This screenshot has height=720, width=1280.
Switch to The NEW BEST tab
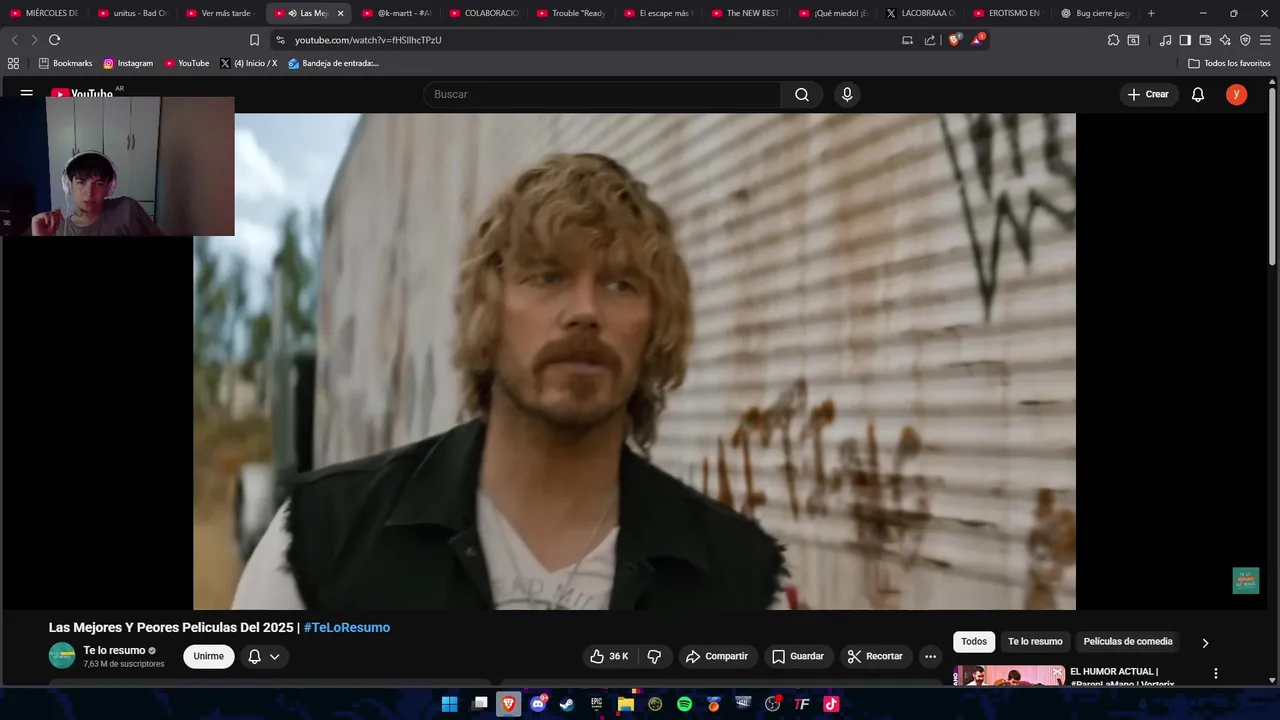(x=746, y=13)
